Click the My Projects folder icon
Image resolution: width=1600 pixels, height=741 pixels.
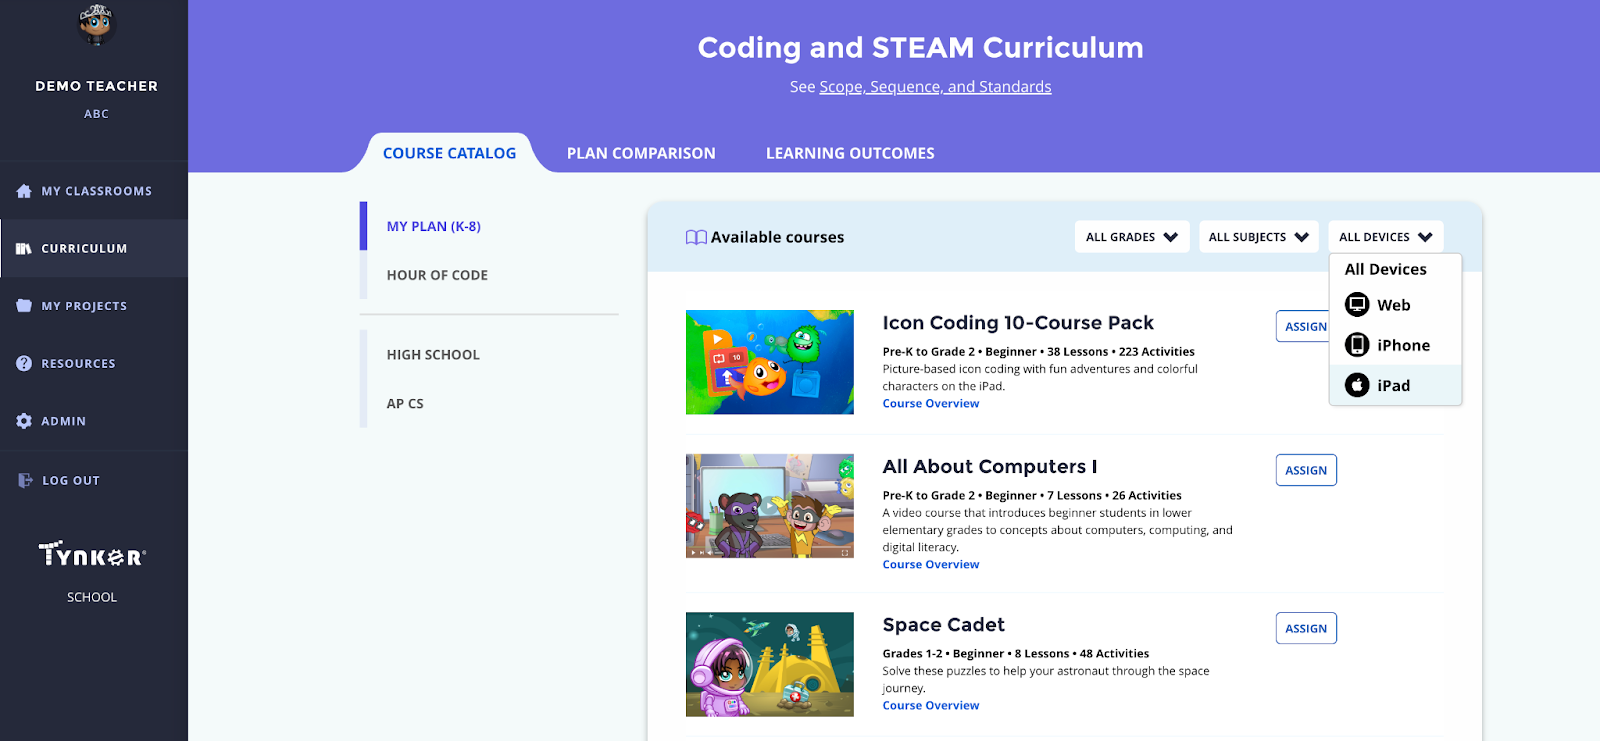click(24, 306)
